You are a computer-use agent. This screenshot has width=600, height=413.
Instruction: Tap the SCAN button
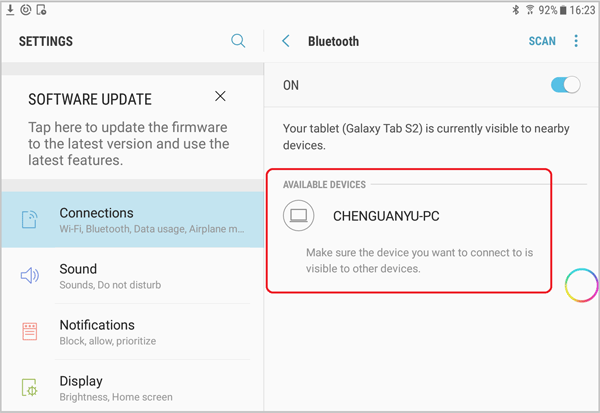pos(542,41)
